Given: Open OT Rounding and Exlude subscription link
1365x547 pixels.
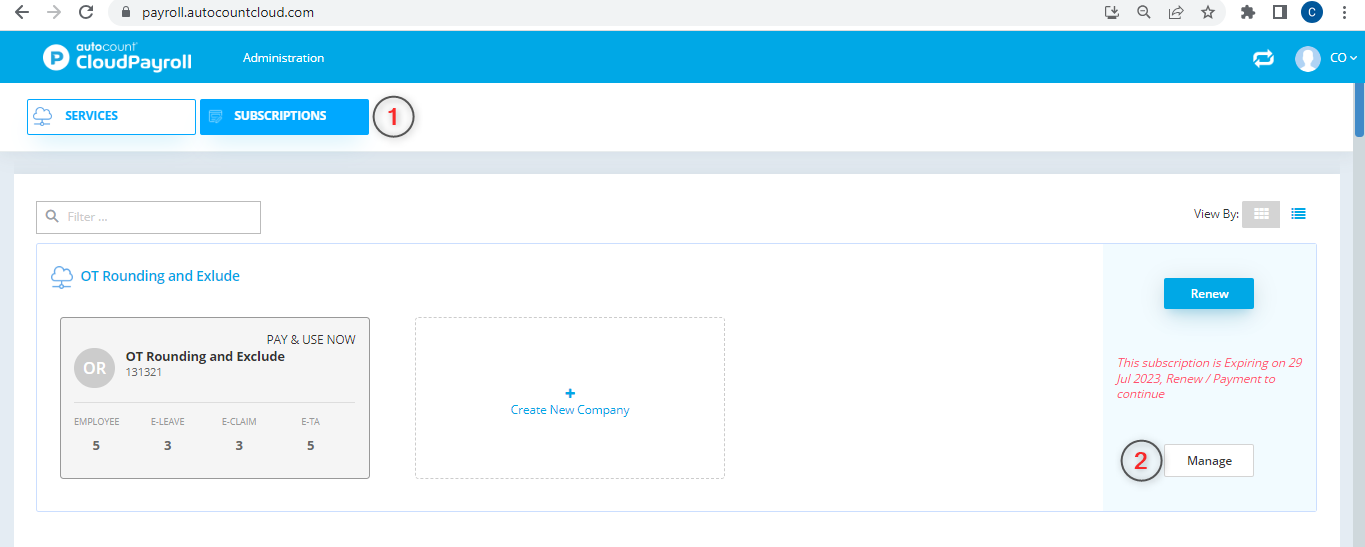Looking at the screenshot, I should [160, 276].
